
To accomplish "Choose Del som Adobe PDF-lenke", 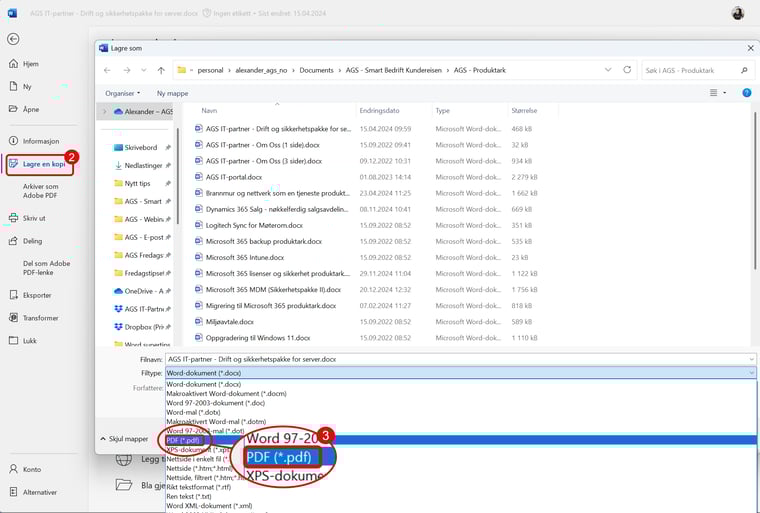I will pos(47,268).
